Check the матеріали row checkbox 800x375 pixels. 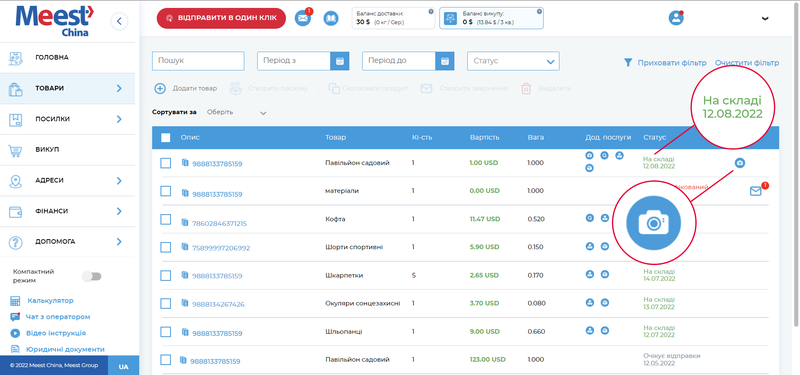pos(165,191)
